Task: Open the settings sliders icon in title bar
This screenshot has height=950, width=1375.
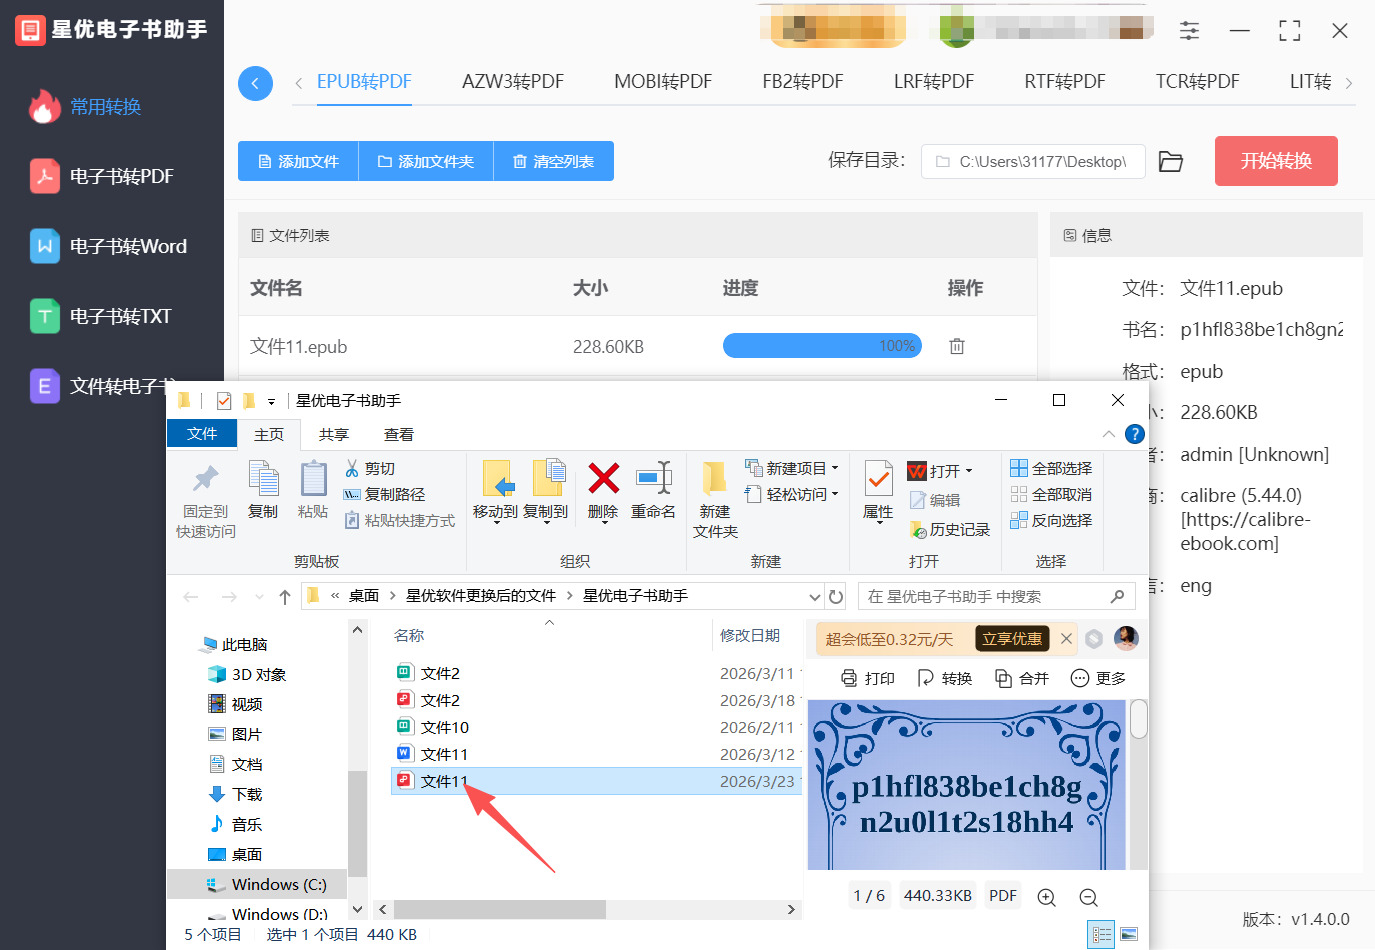Action: point(1189,30)
